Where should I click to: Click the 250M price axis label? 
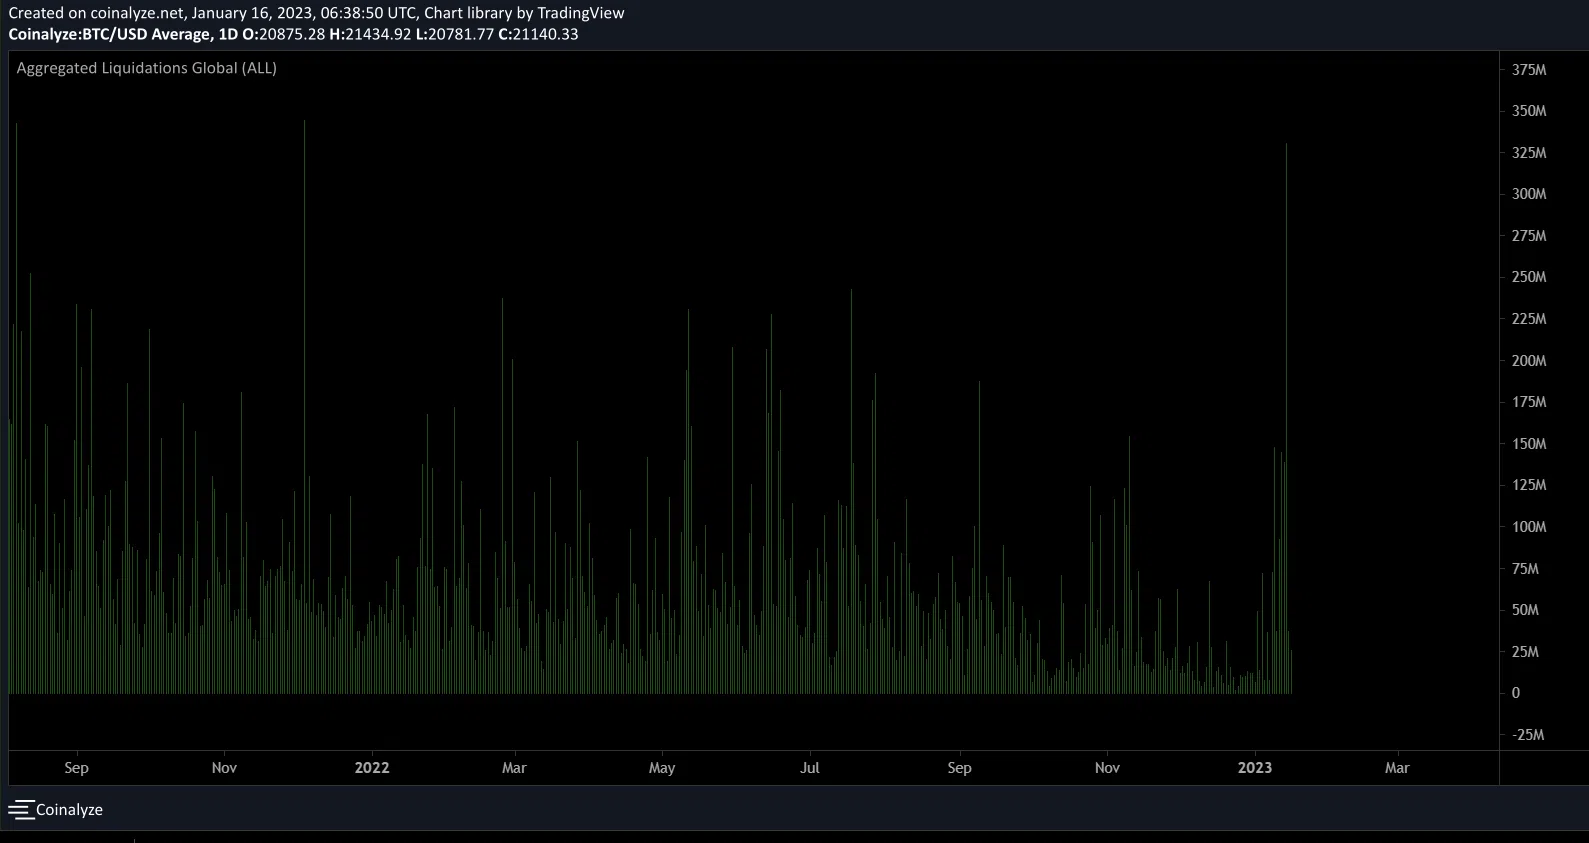click(1529, 277)
